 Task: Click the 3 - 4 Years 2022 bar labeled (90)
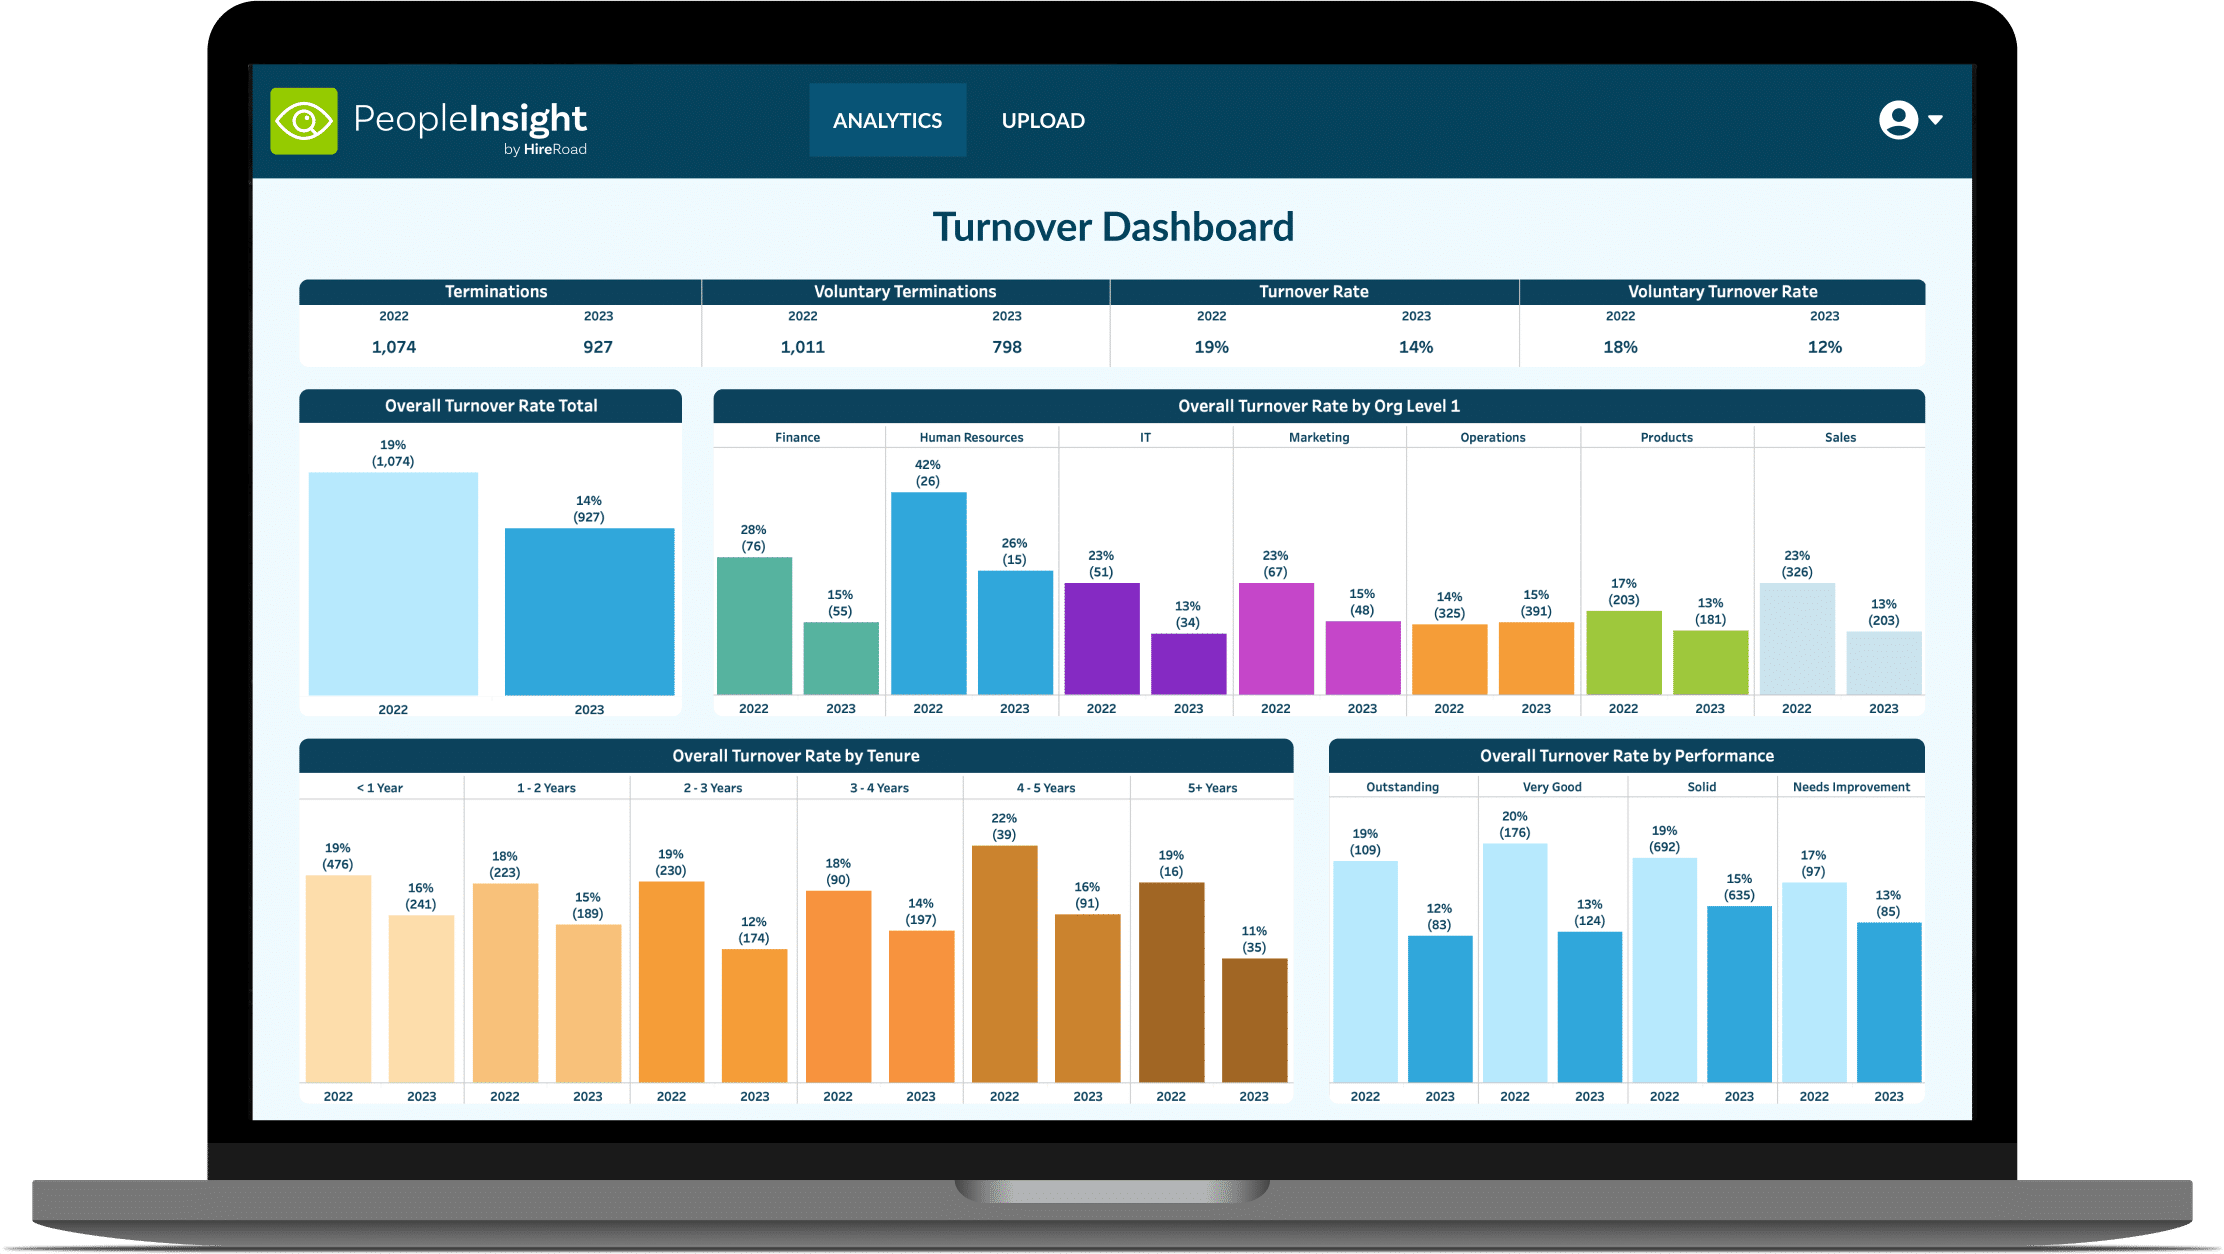(838, 986)
